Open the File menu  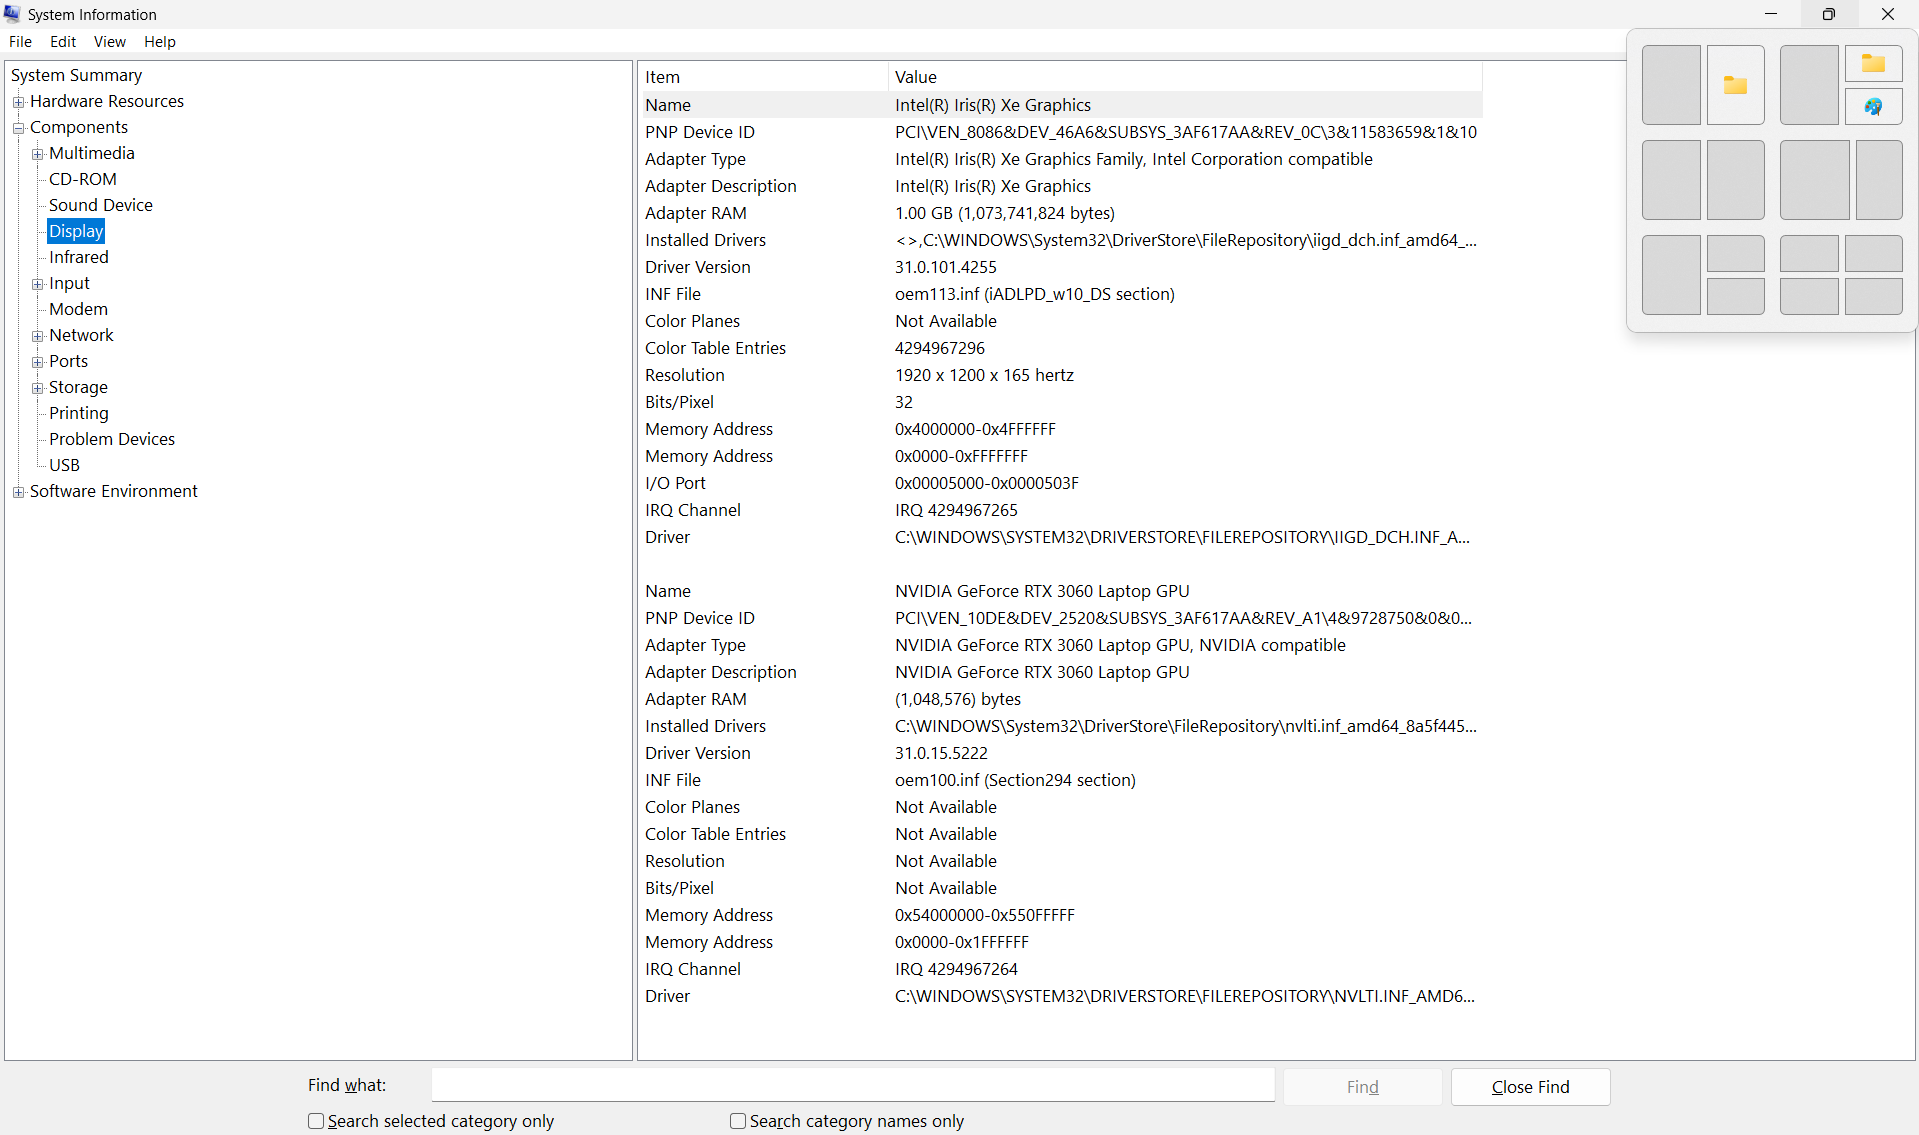[x=20, y=42]
